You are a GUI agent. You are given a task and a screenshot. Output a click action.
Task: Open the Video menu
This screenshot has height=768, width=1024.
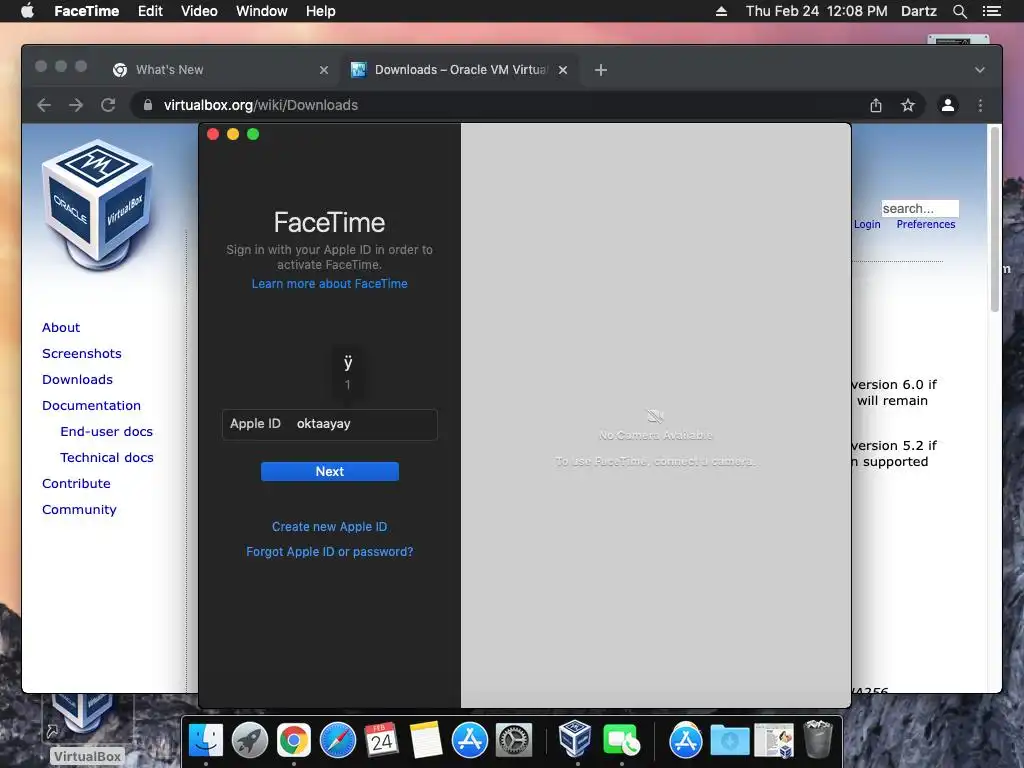pos(199,11)
